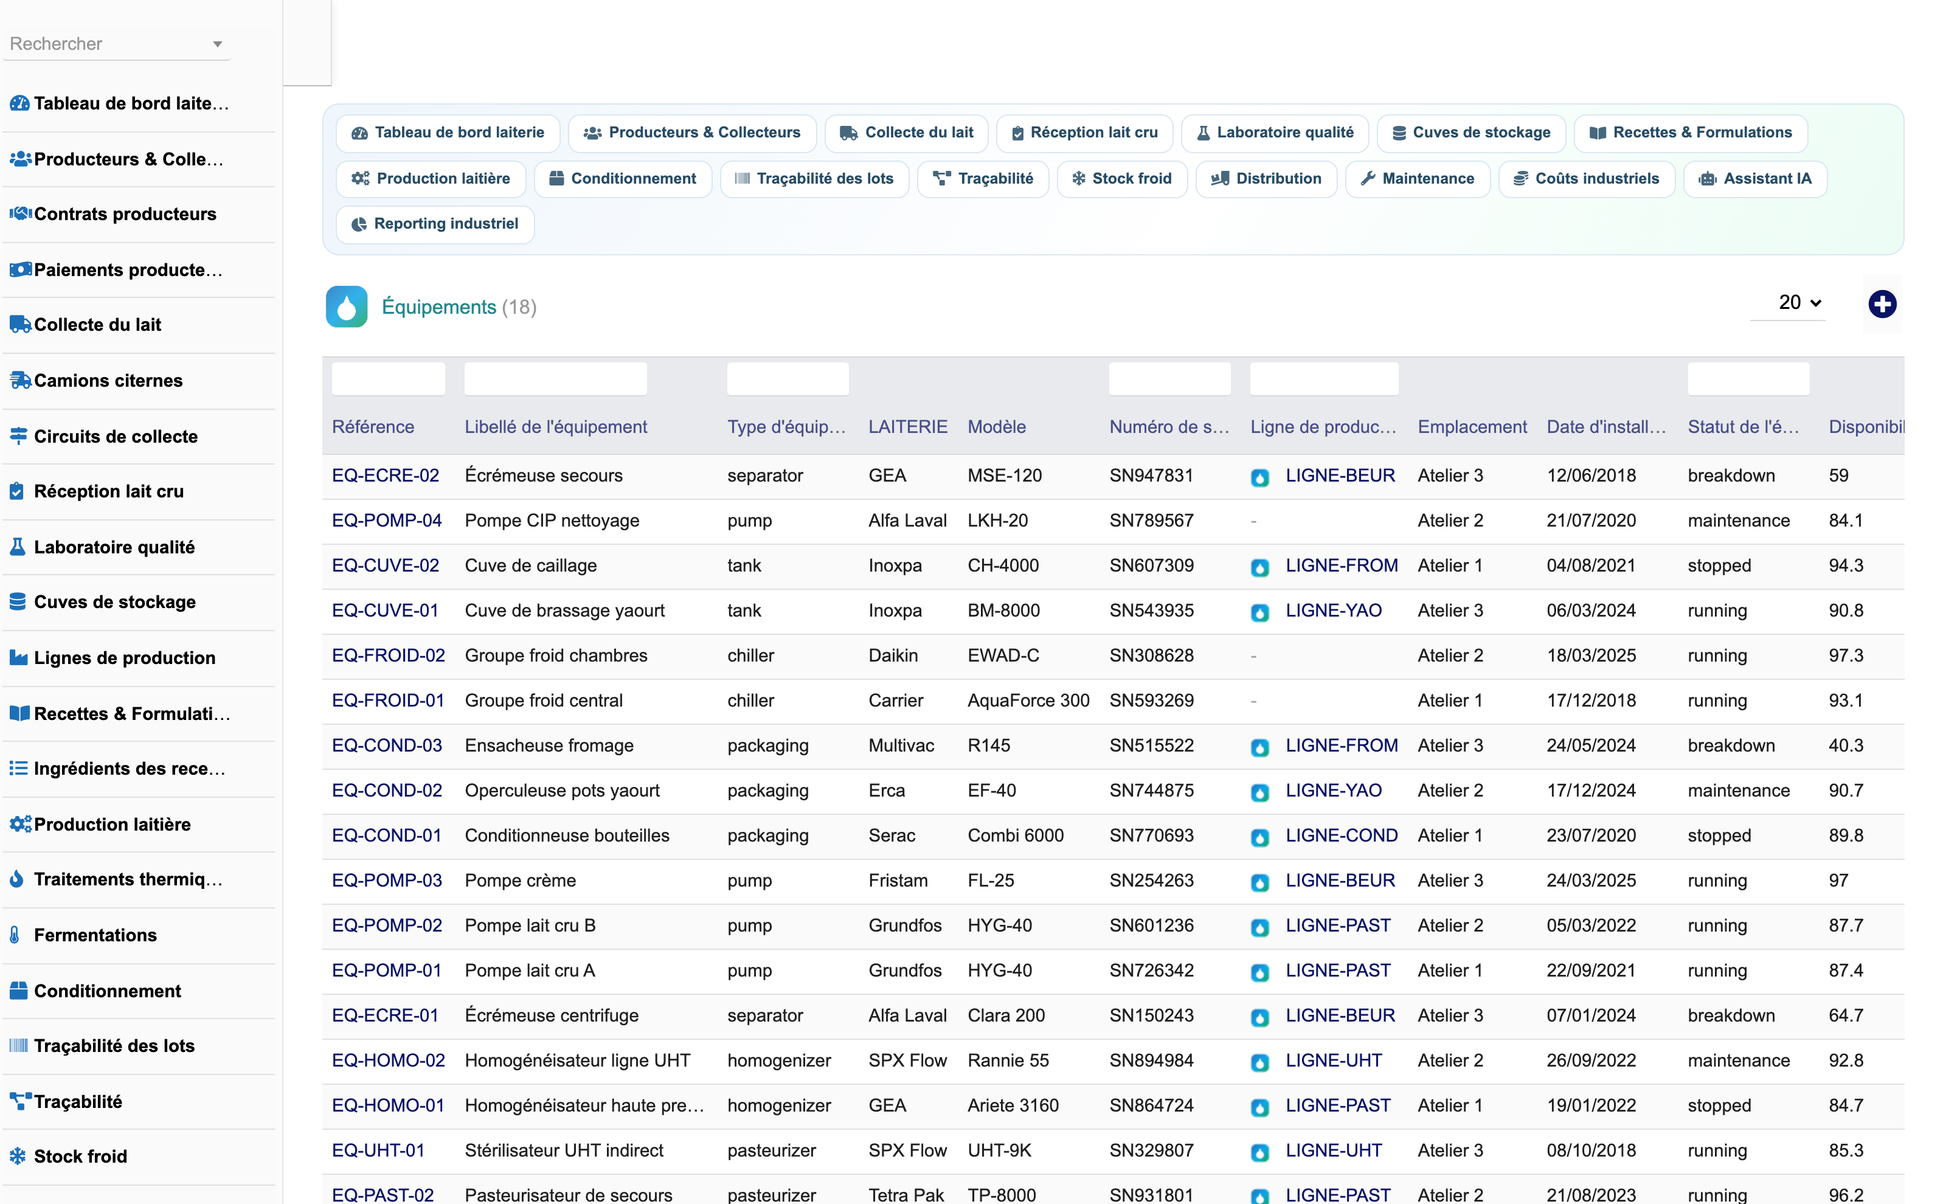The width and height of the screenshot is (1946, 1204).
Task: Click the 'AquaForce 300' model cell
Action: click(1028, 700)
